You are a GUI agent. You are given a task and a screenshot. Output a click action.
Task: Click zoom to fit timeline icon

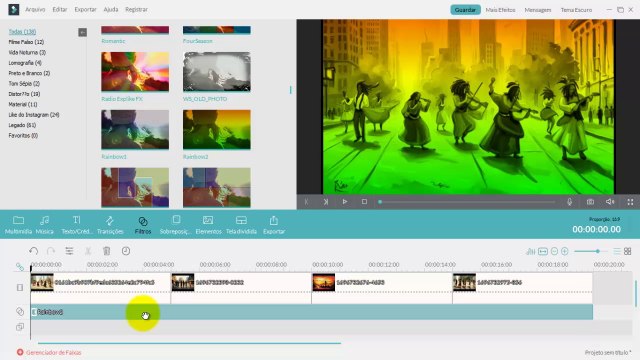pyautogui.click(x=543, y=251)
